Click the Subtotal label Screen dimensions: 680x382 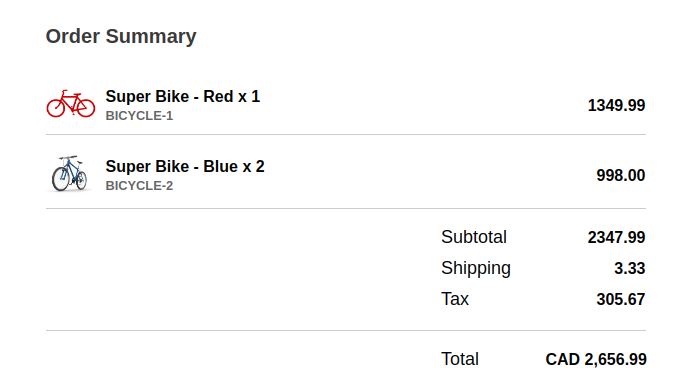(474, 237)
